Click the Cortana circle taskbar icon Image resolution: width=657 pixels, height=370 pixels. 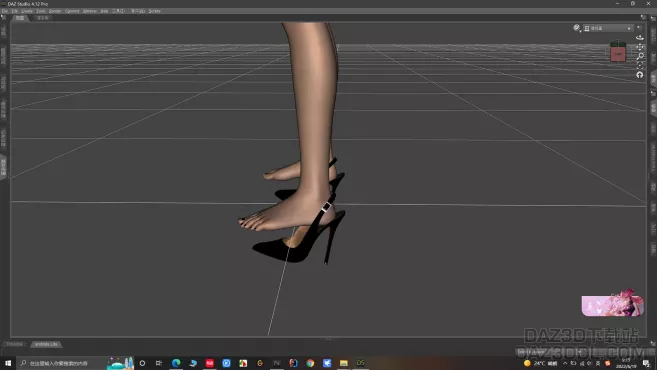(142, 363)
